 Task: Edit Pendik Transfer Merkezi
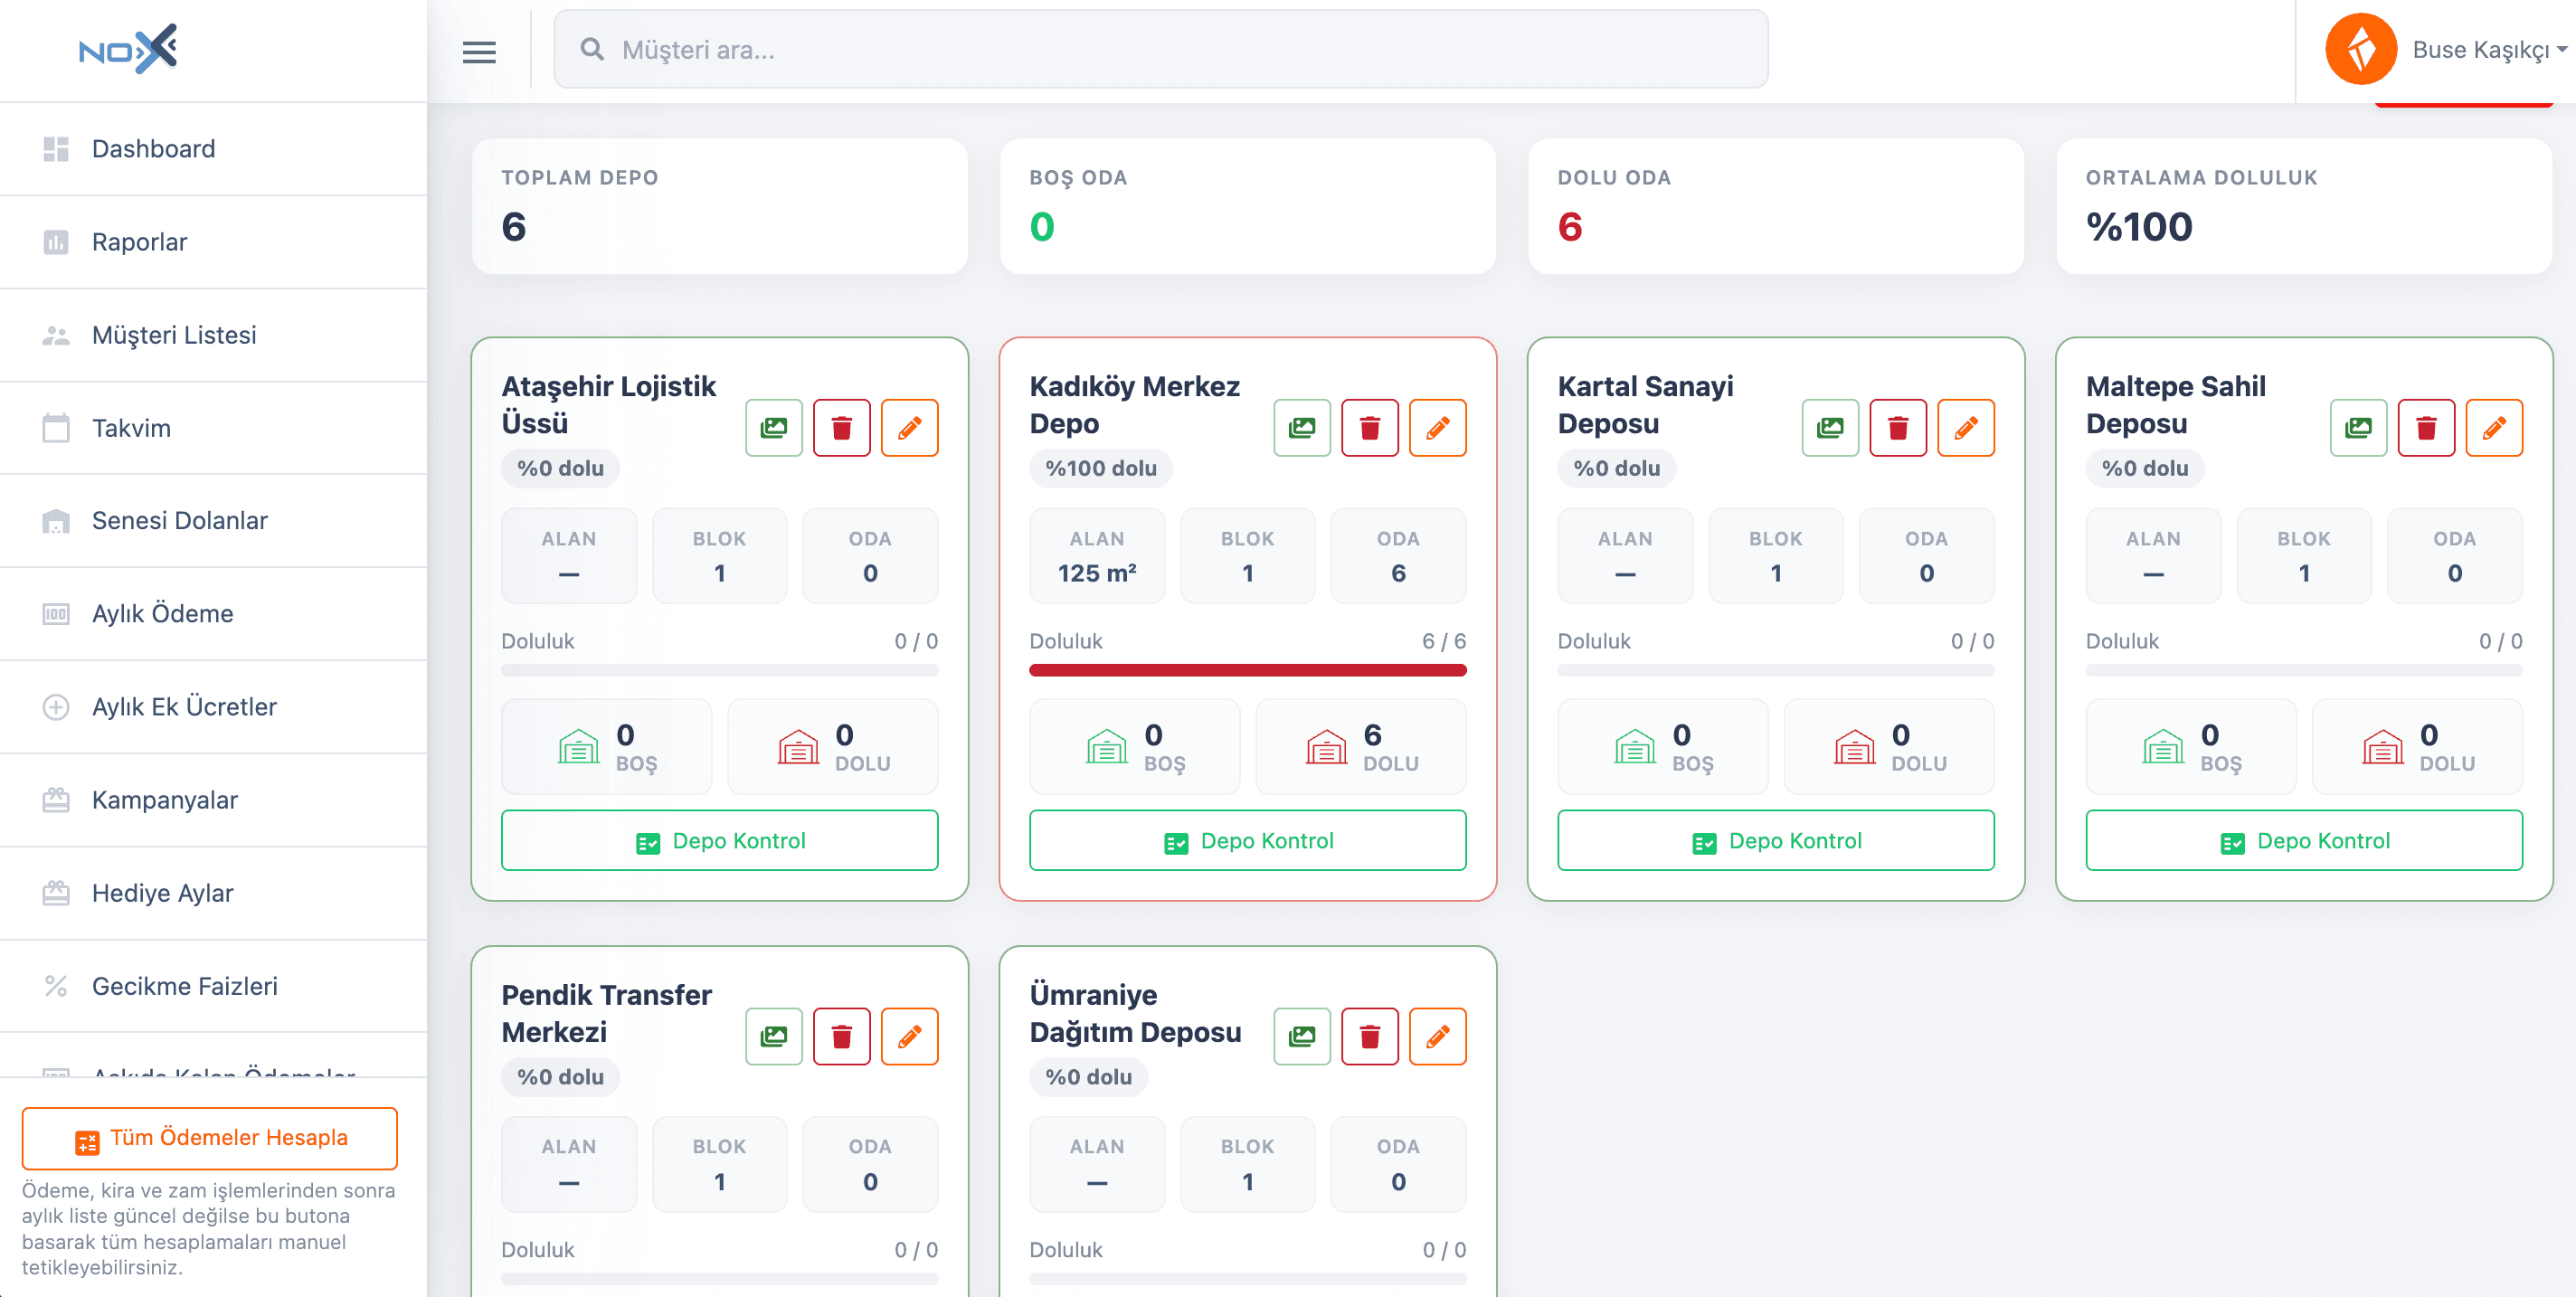tap(910, 1036)
